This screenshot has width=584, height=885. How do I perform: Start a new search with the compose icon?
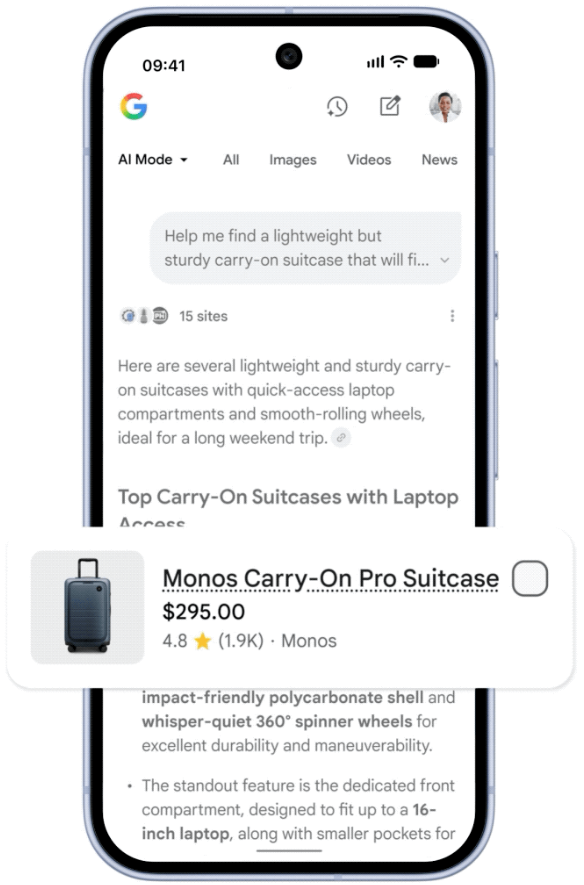(389, 106)
